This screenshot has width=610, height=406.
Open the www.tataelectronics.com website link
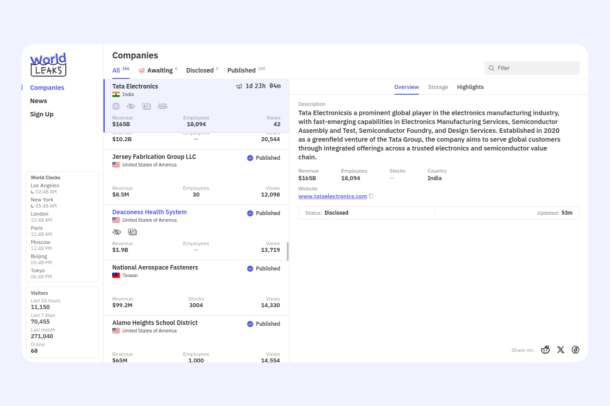coord(333,196)
